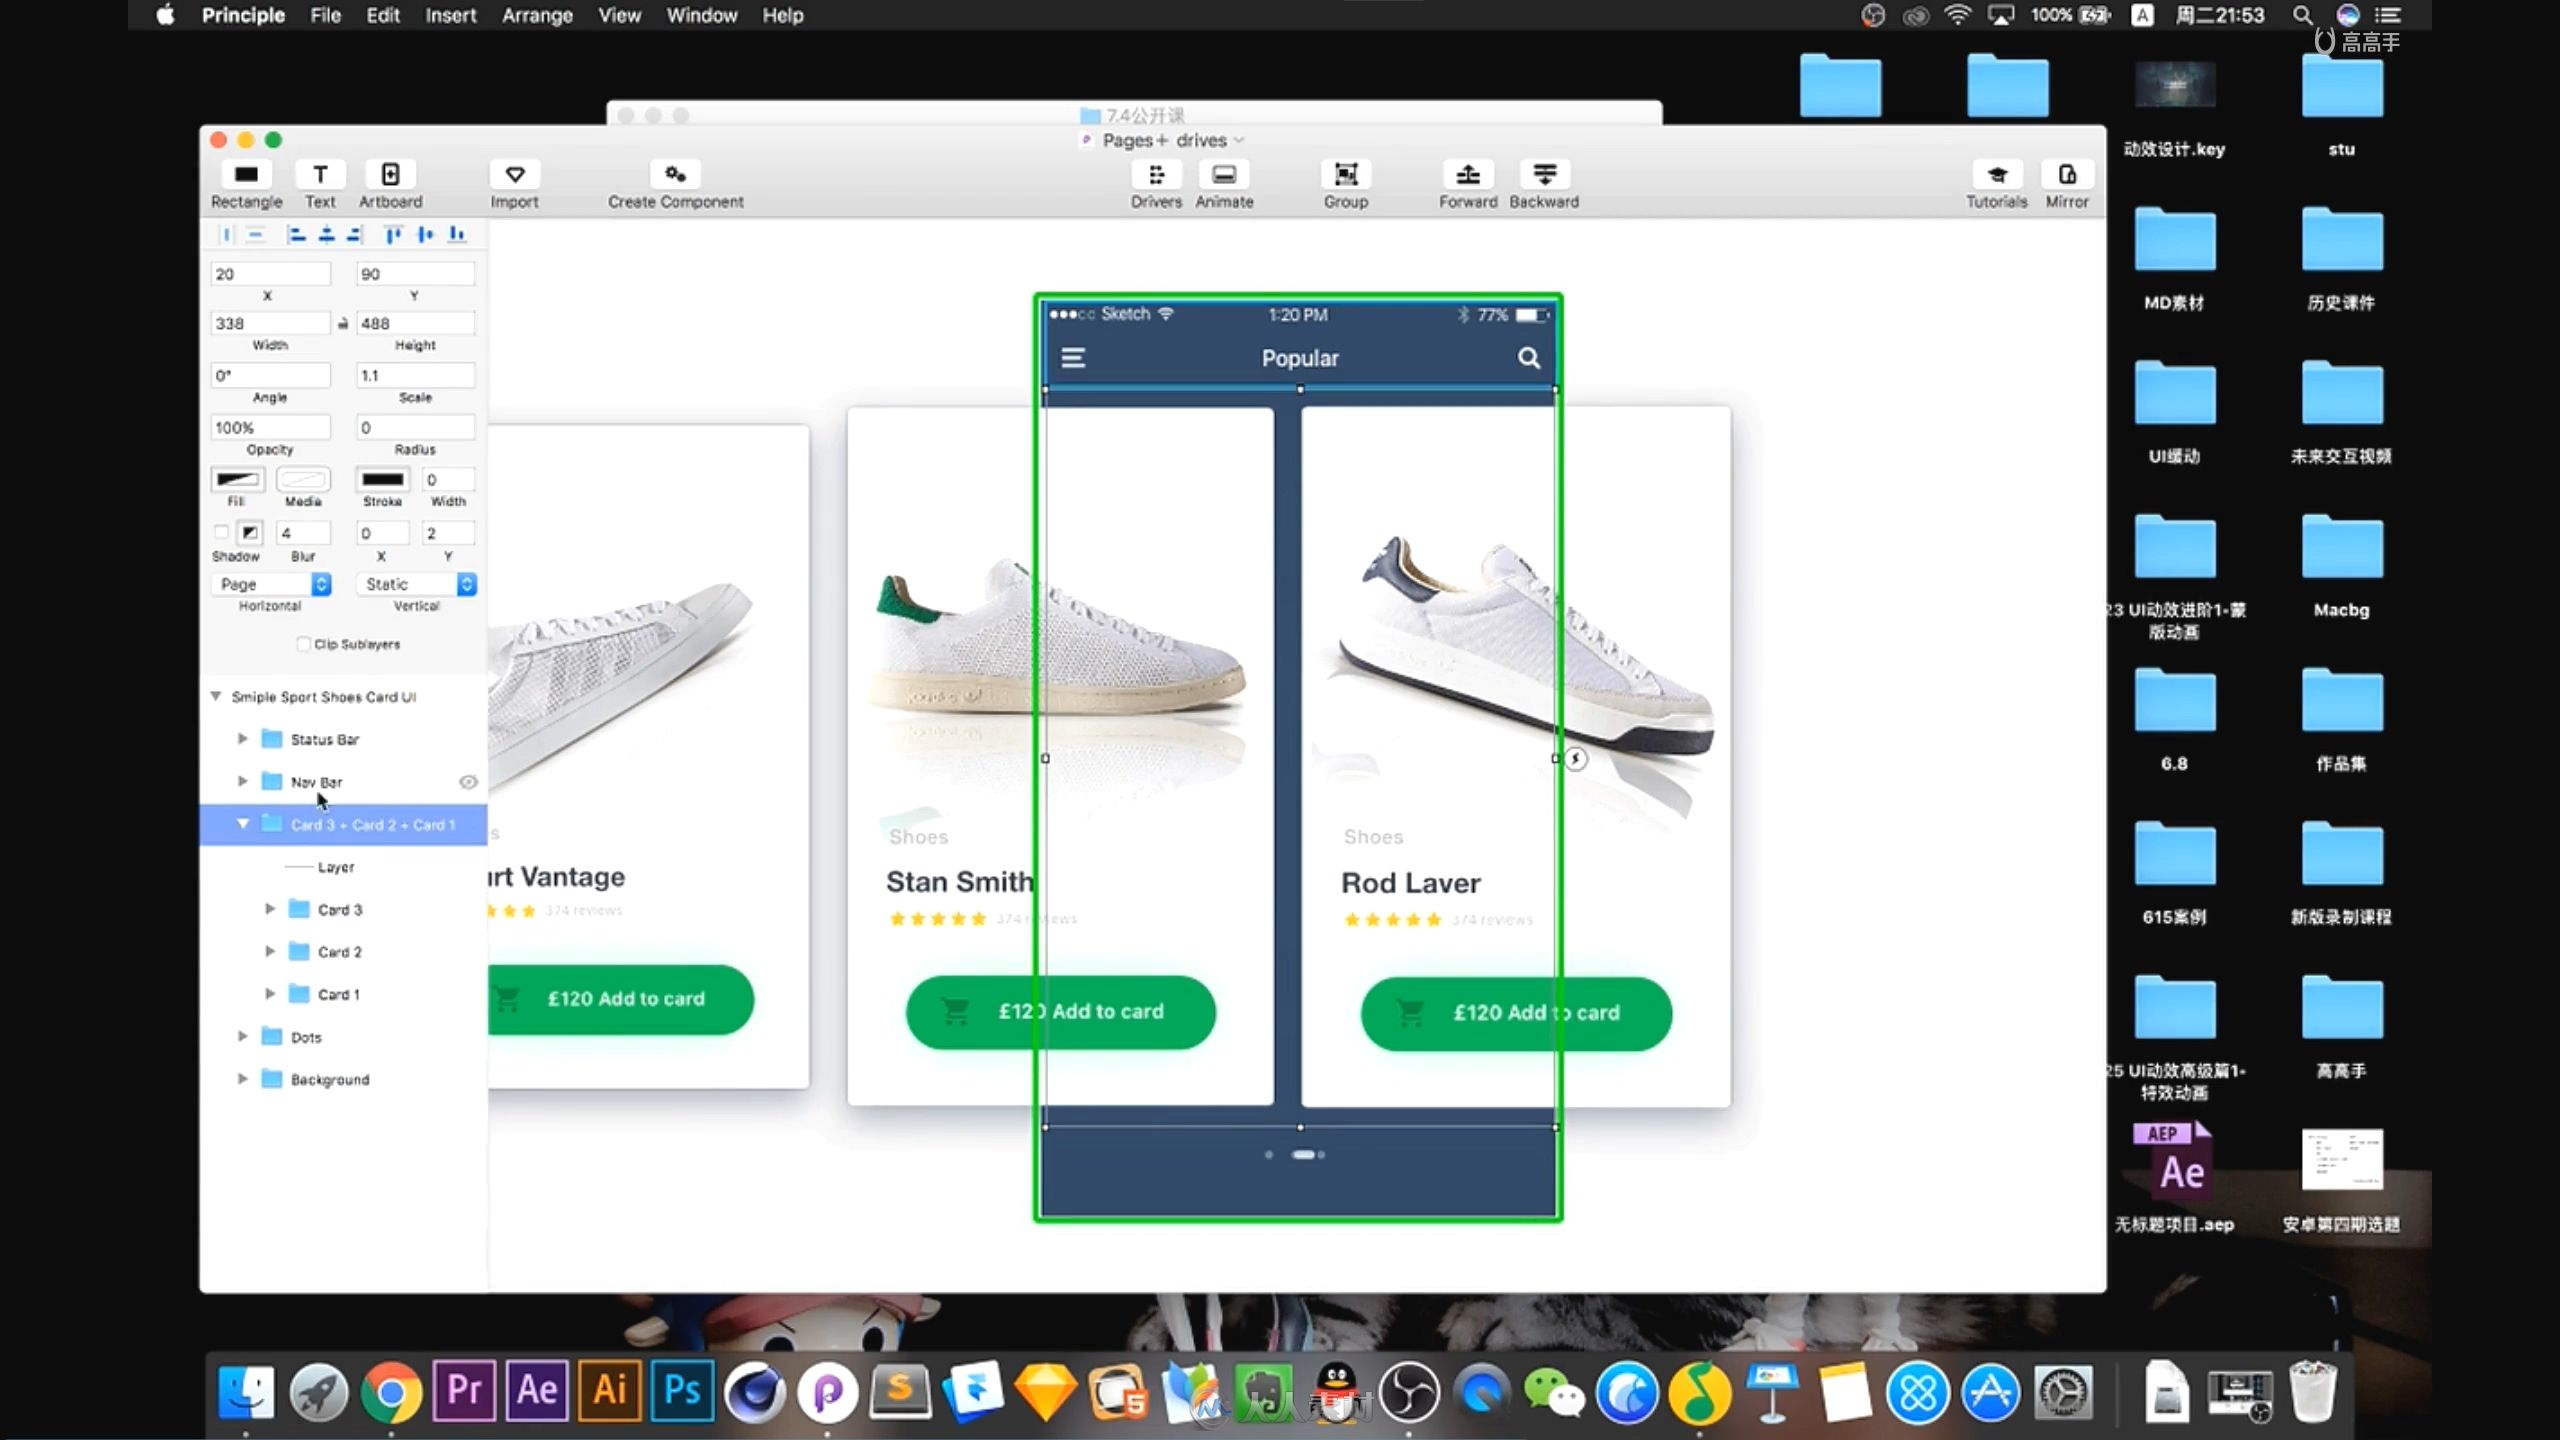2560x1440 pixels.
Task: Open the Help menu
Action: pyautogui.click(x=783, y=15)
